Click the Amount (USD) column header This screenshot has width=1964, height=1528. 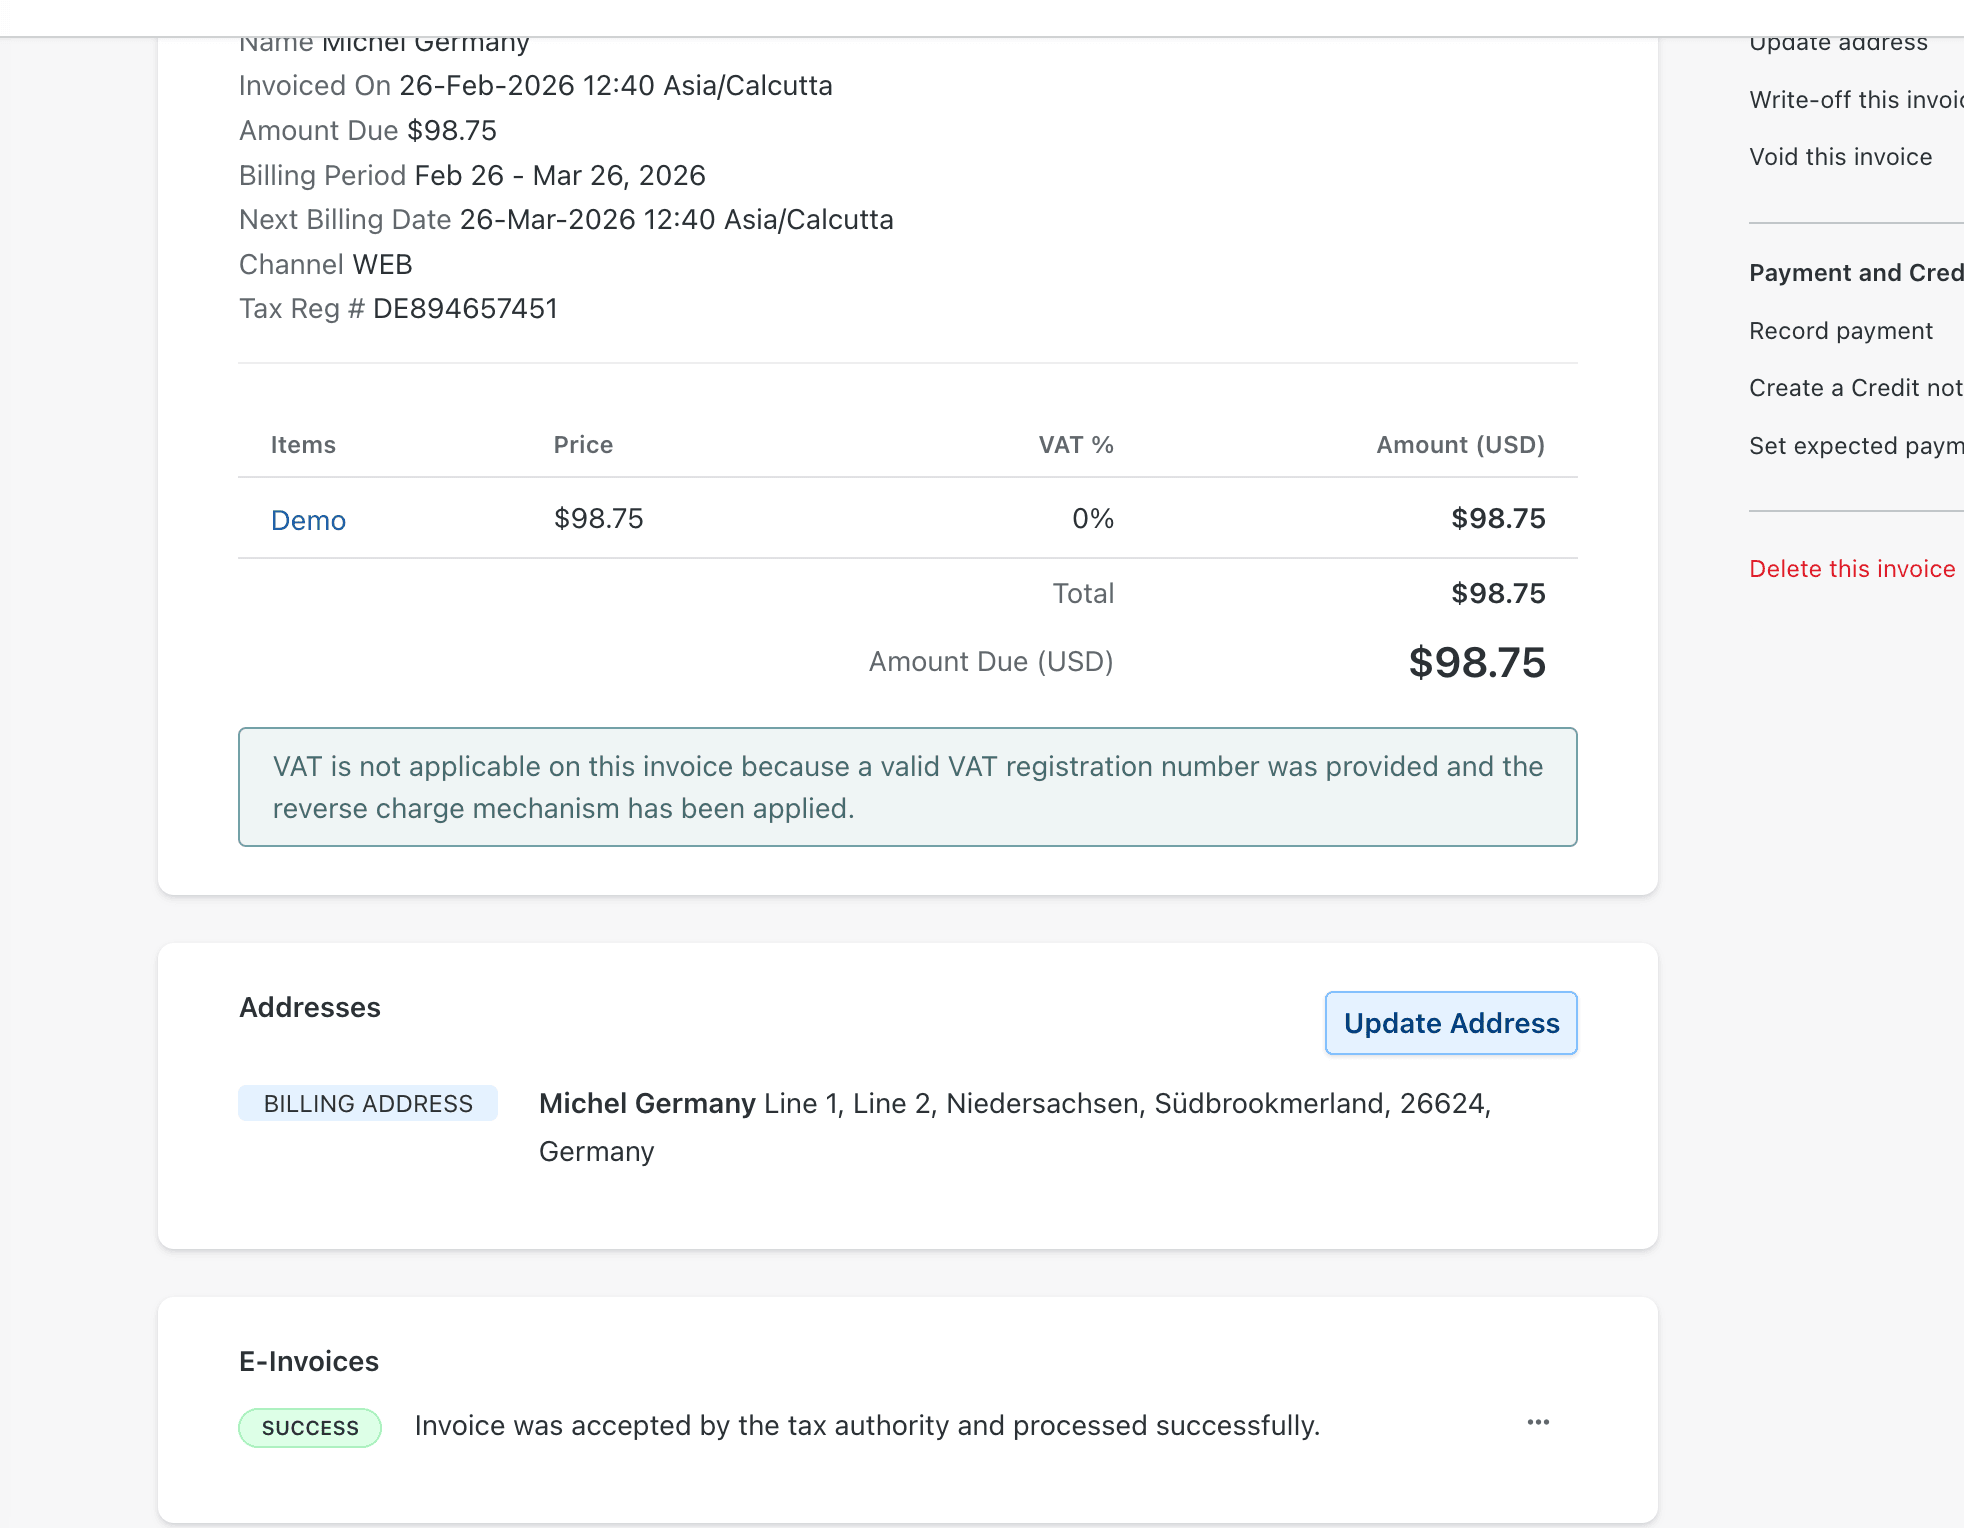click(x=1459, y=445)
